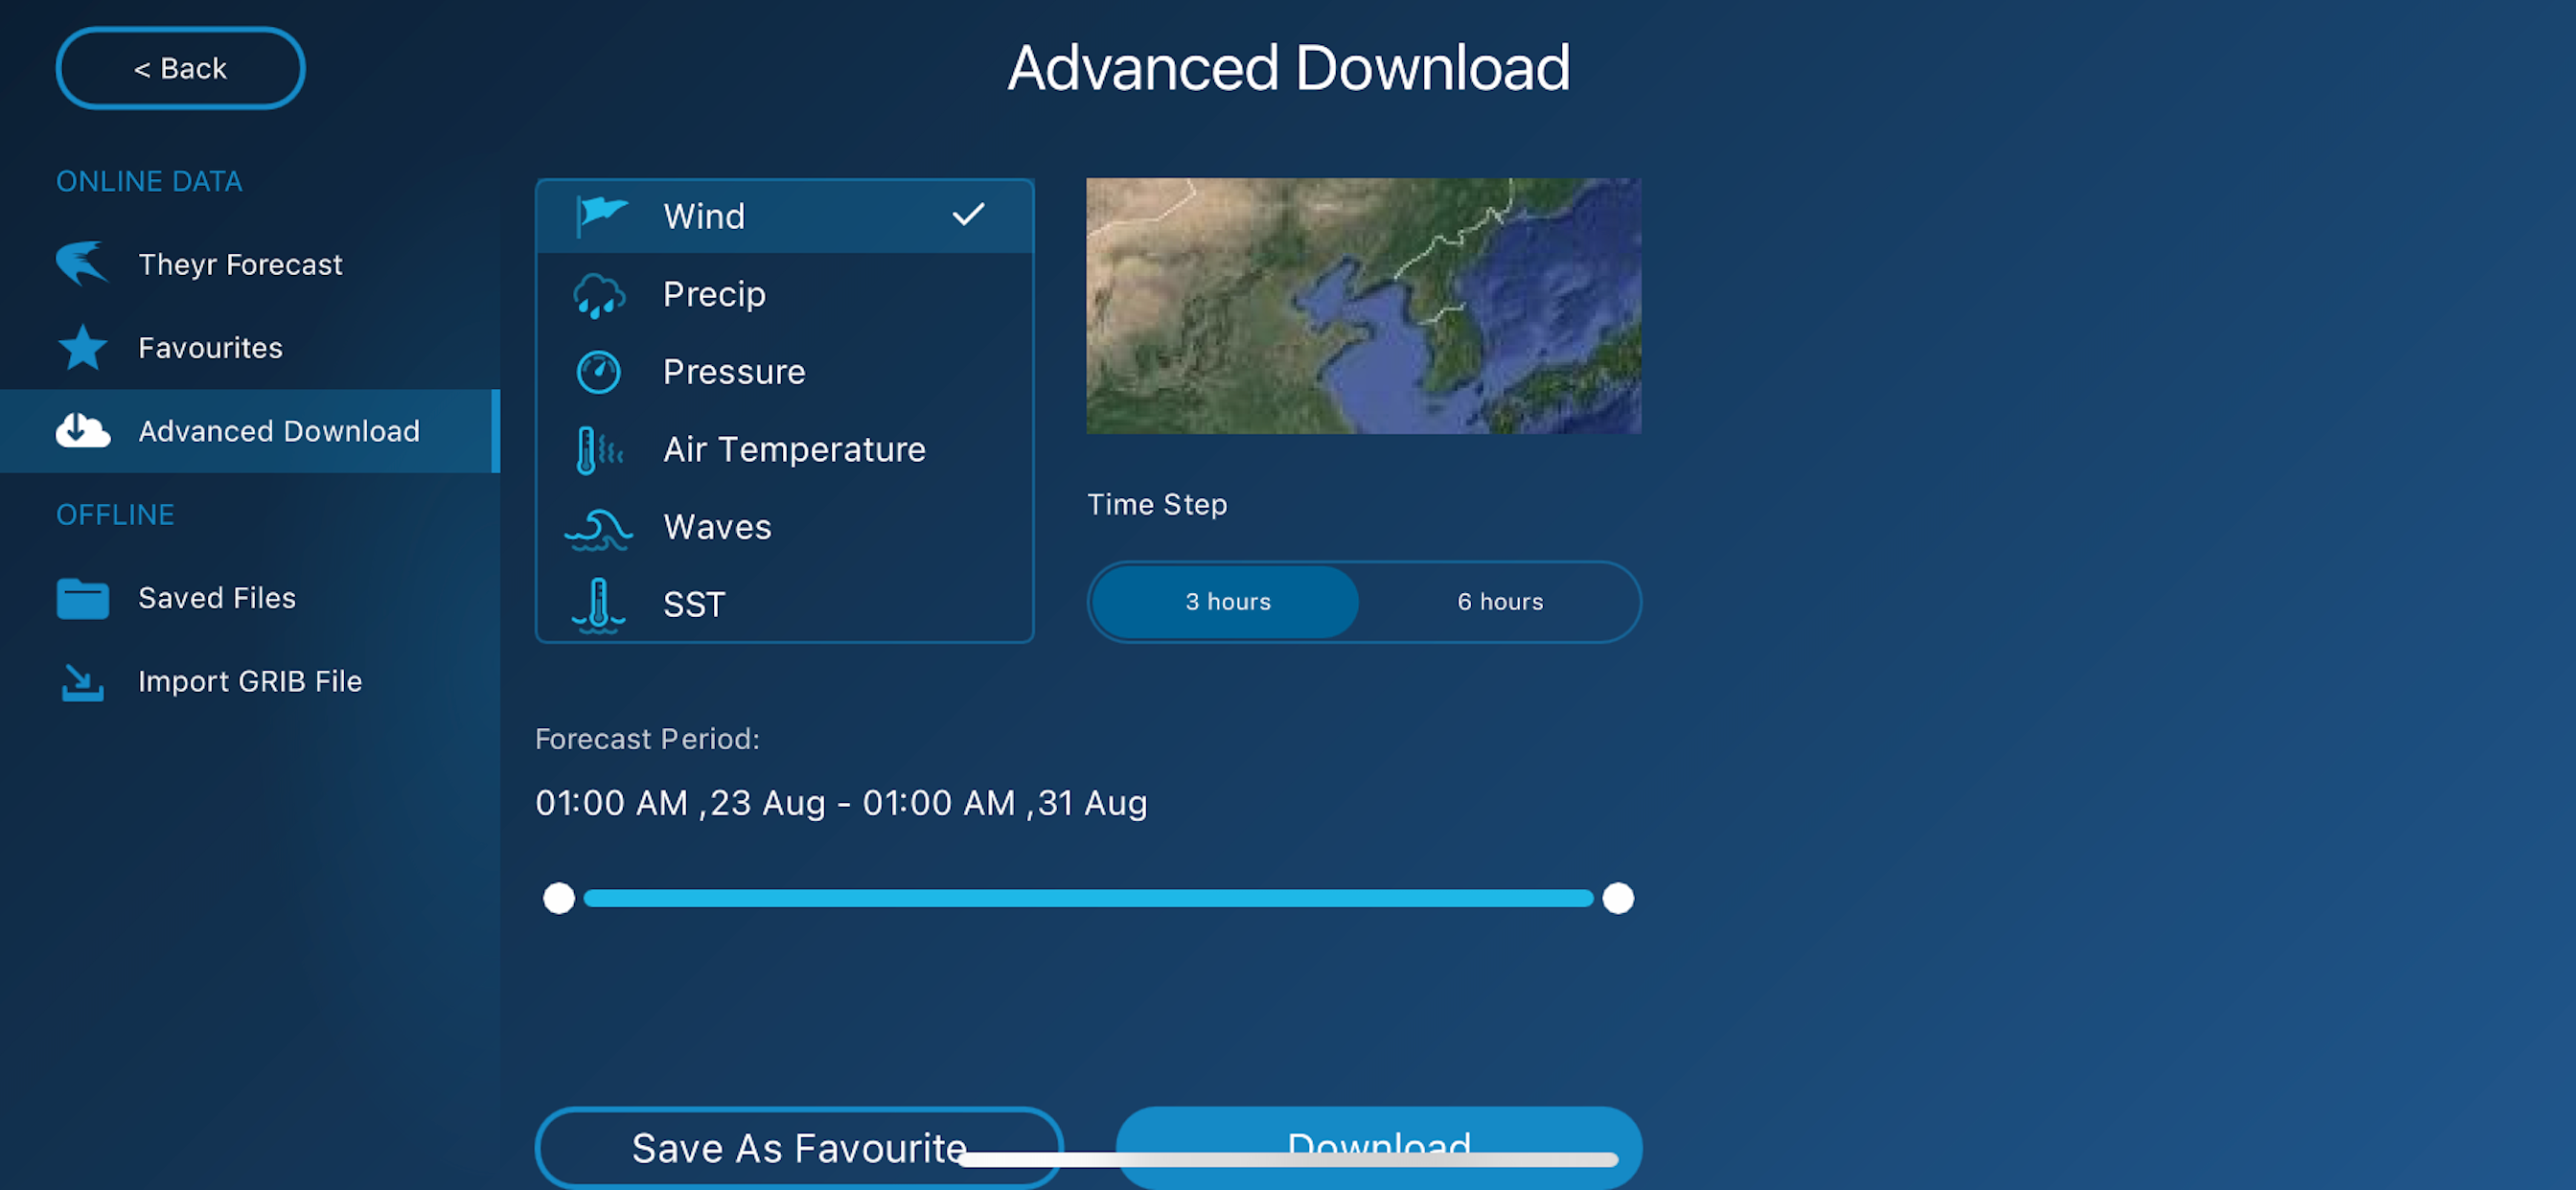Image resolution: width=2576 pixels, height=1190 pixels.
Task: Click the SST water thermometer icon
Action: (x=598, y=605)
